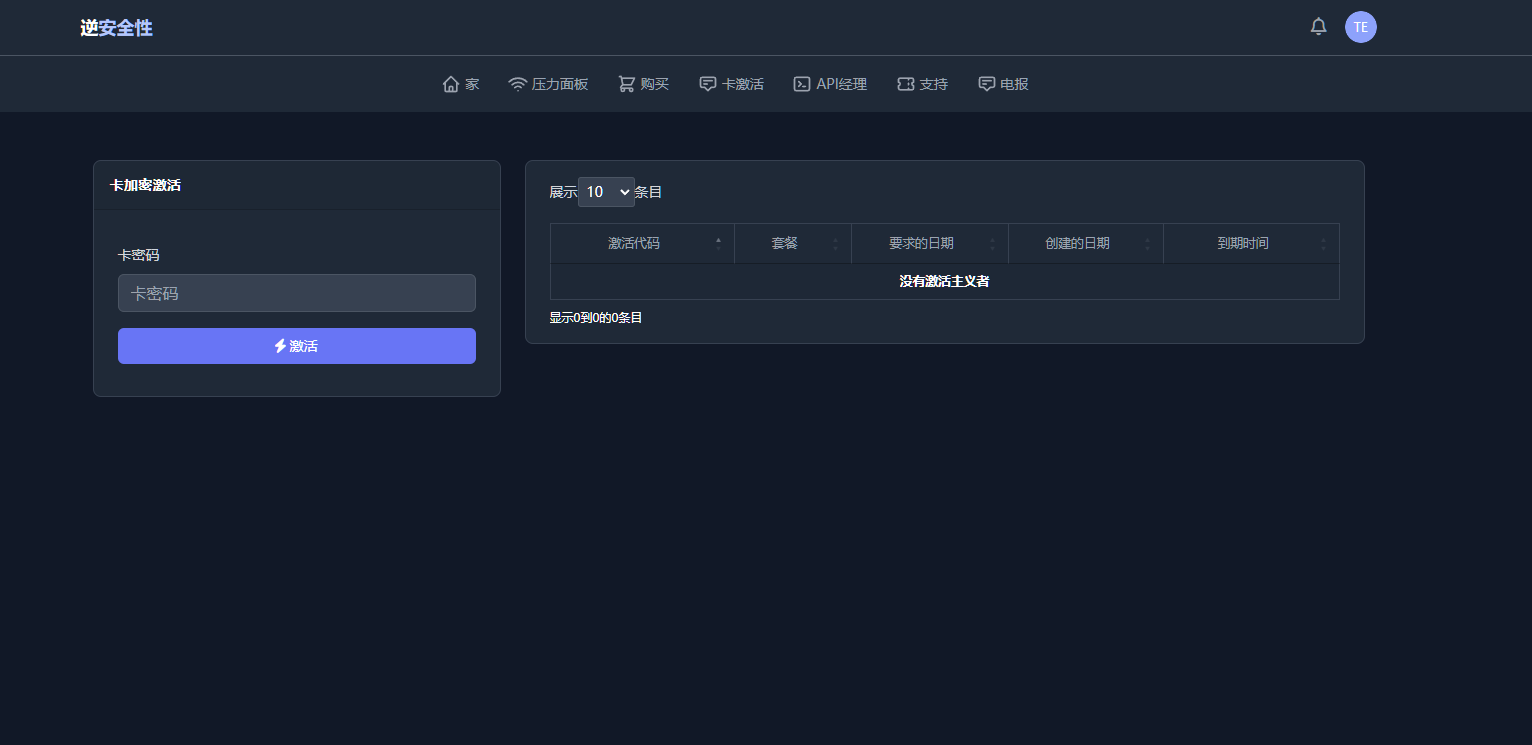The image size is (1532, 745).
Task: Click the 展示 label before the dropdown
Action: (x=563, y=192)
